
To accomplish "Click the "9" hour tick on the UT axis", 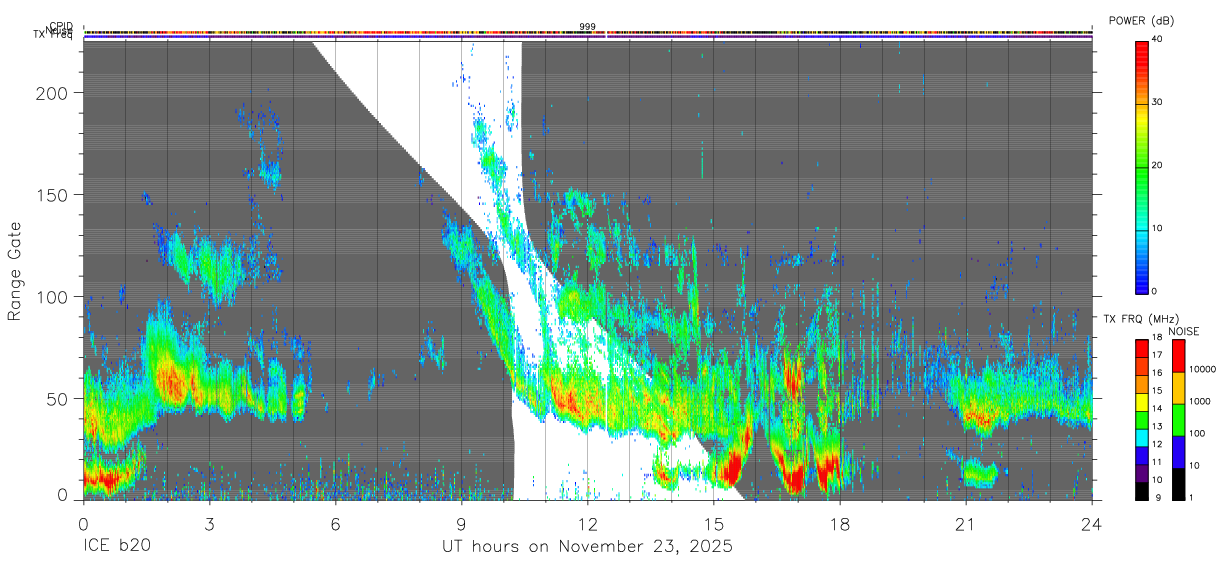I will click(x=461, y=524).
